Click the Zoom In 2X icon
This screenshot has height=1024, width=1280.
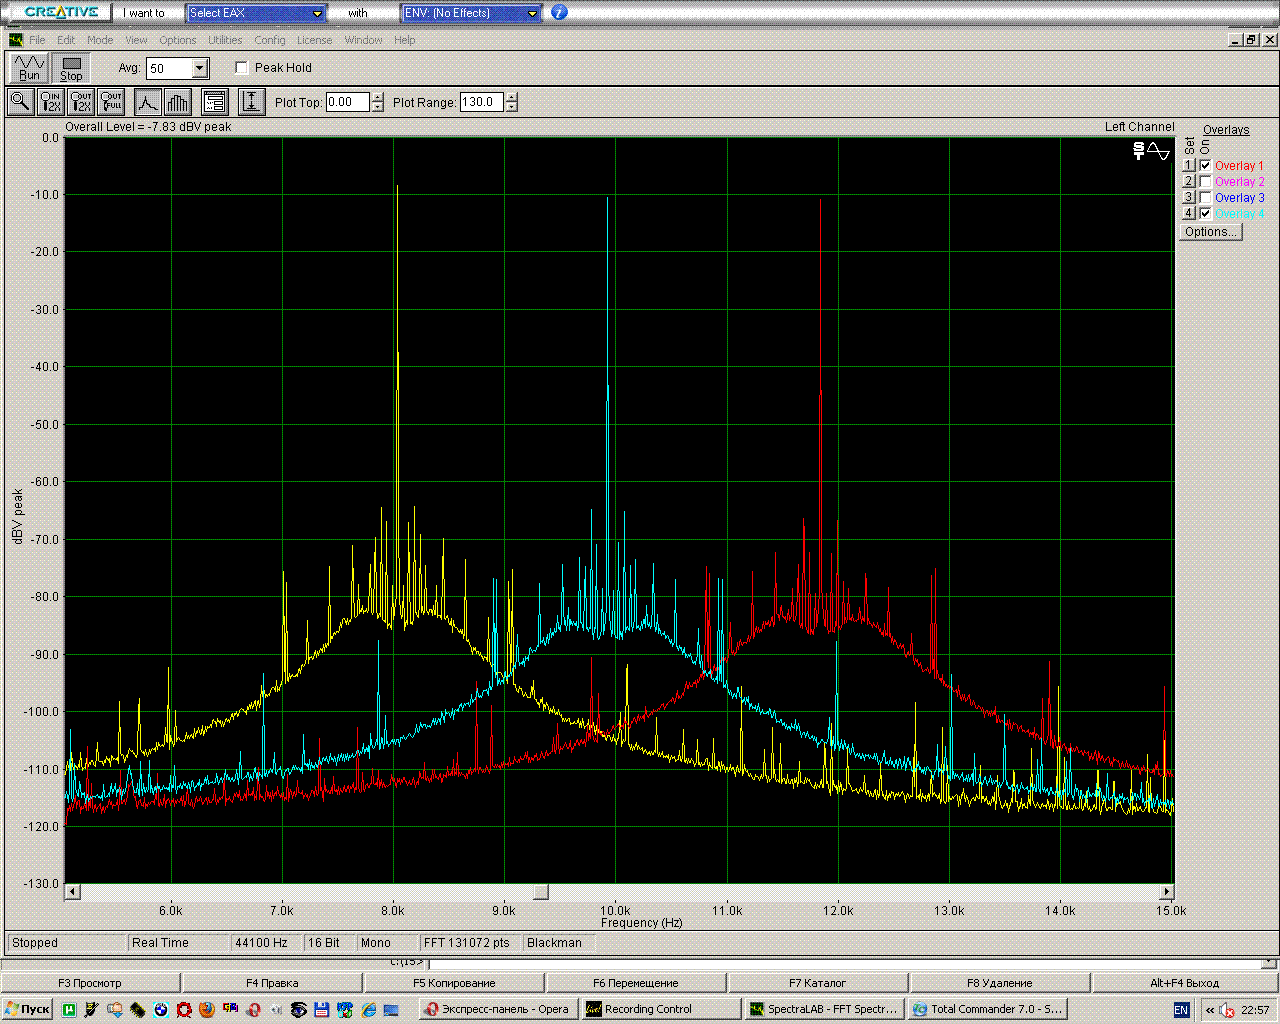[50, 102]
